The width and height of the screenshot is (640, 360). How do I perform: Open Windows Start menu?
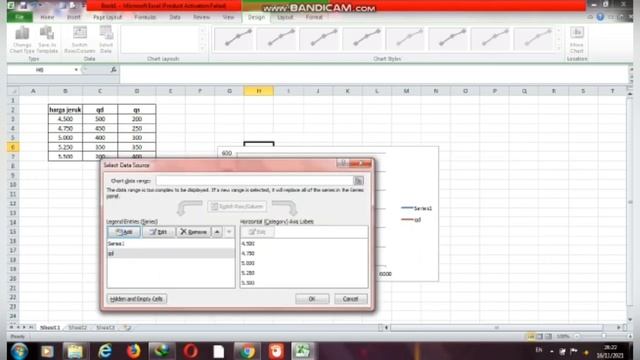point(18,351)
